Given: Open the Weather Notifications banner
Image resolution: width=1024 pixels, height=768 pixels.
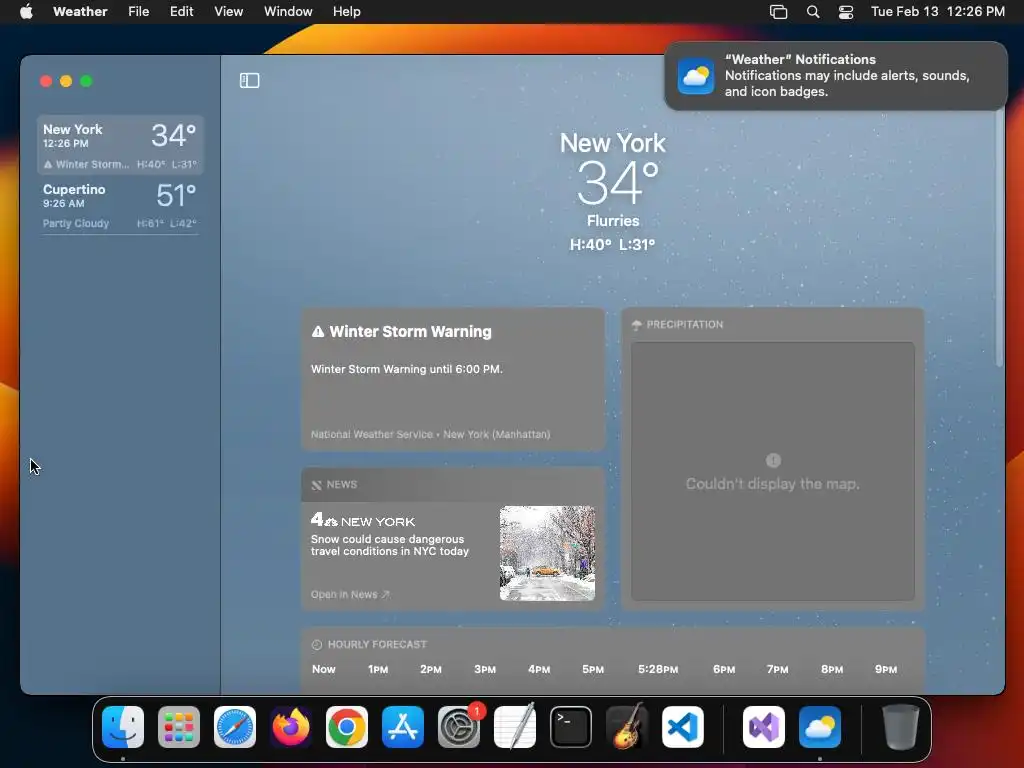Looking at the screenshot, I should [836, 76].
